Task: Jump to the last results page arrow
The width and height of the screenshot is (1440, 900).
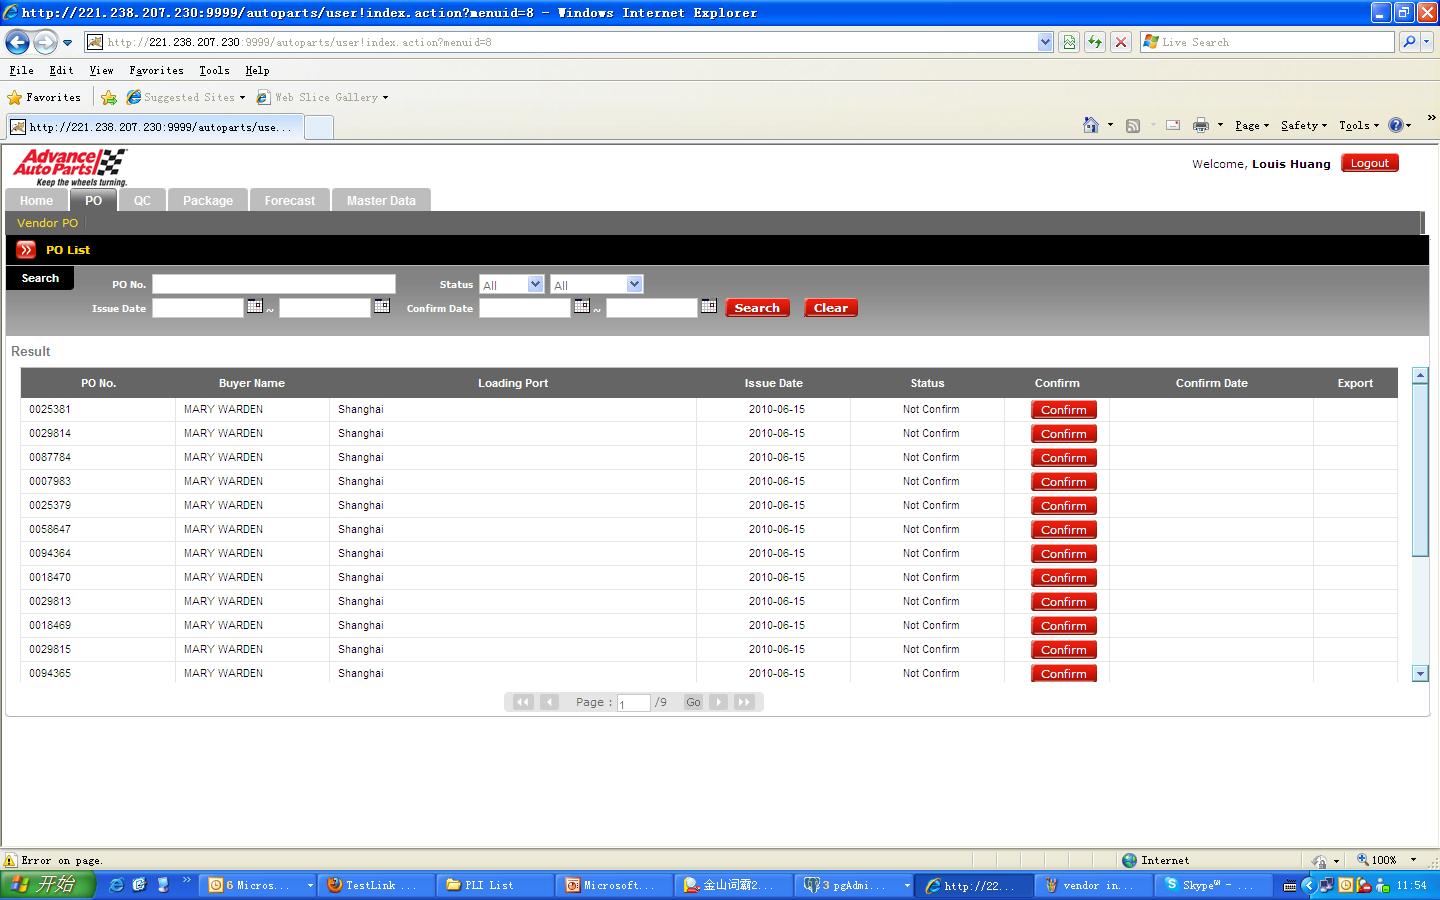Action: [x=743, y=702]
